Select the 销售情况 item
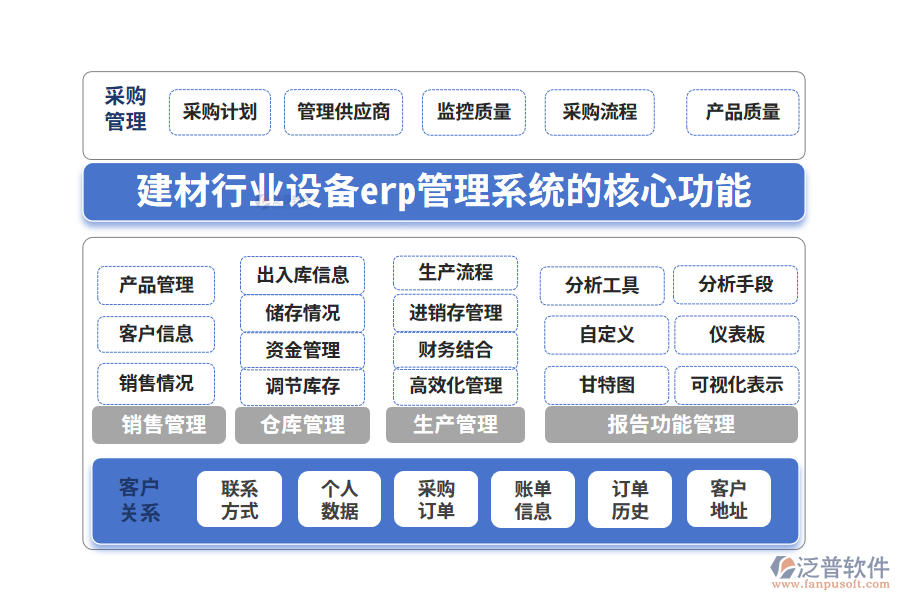This screenshot has height=600, width=900. pyautogui.click(x=156, y=384)
